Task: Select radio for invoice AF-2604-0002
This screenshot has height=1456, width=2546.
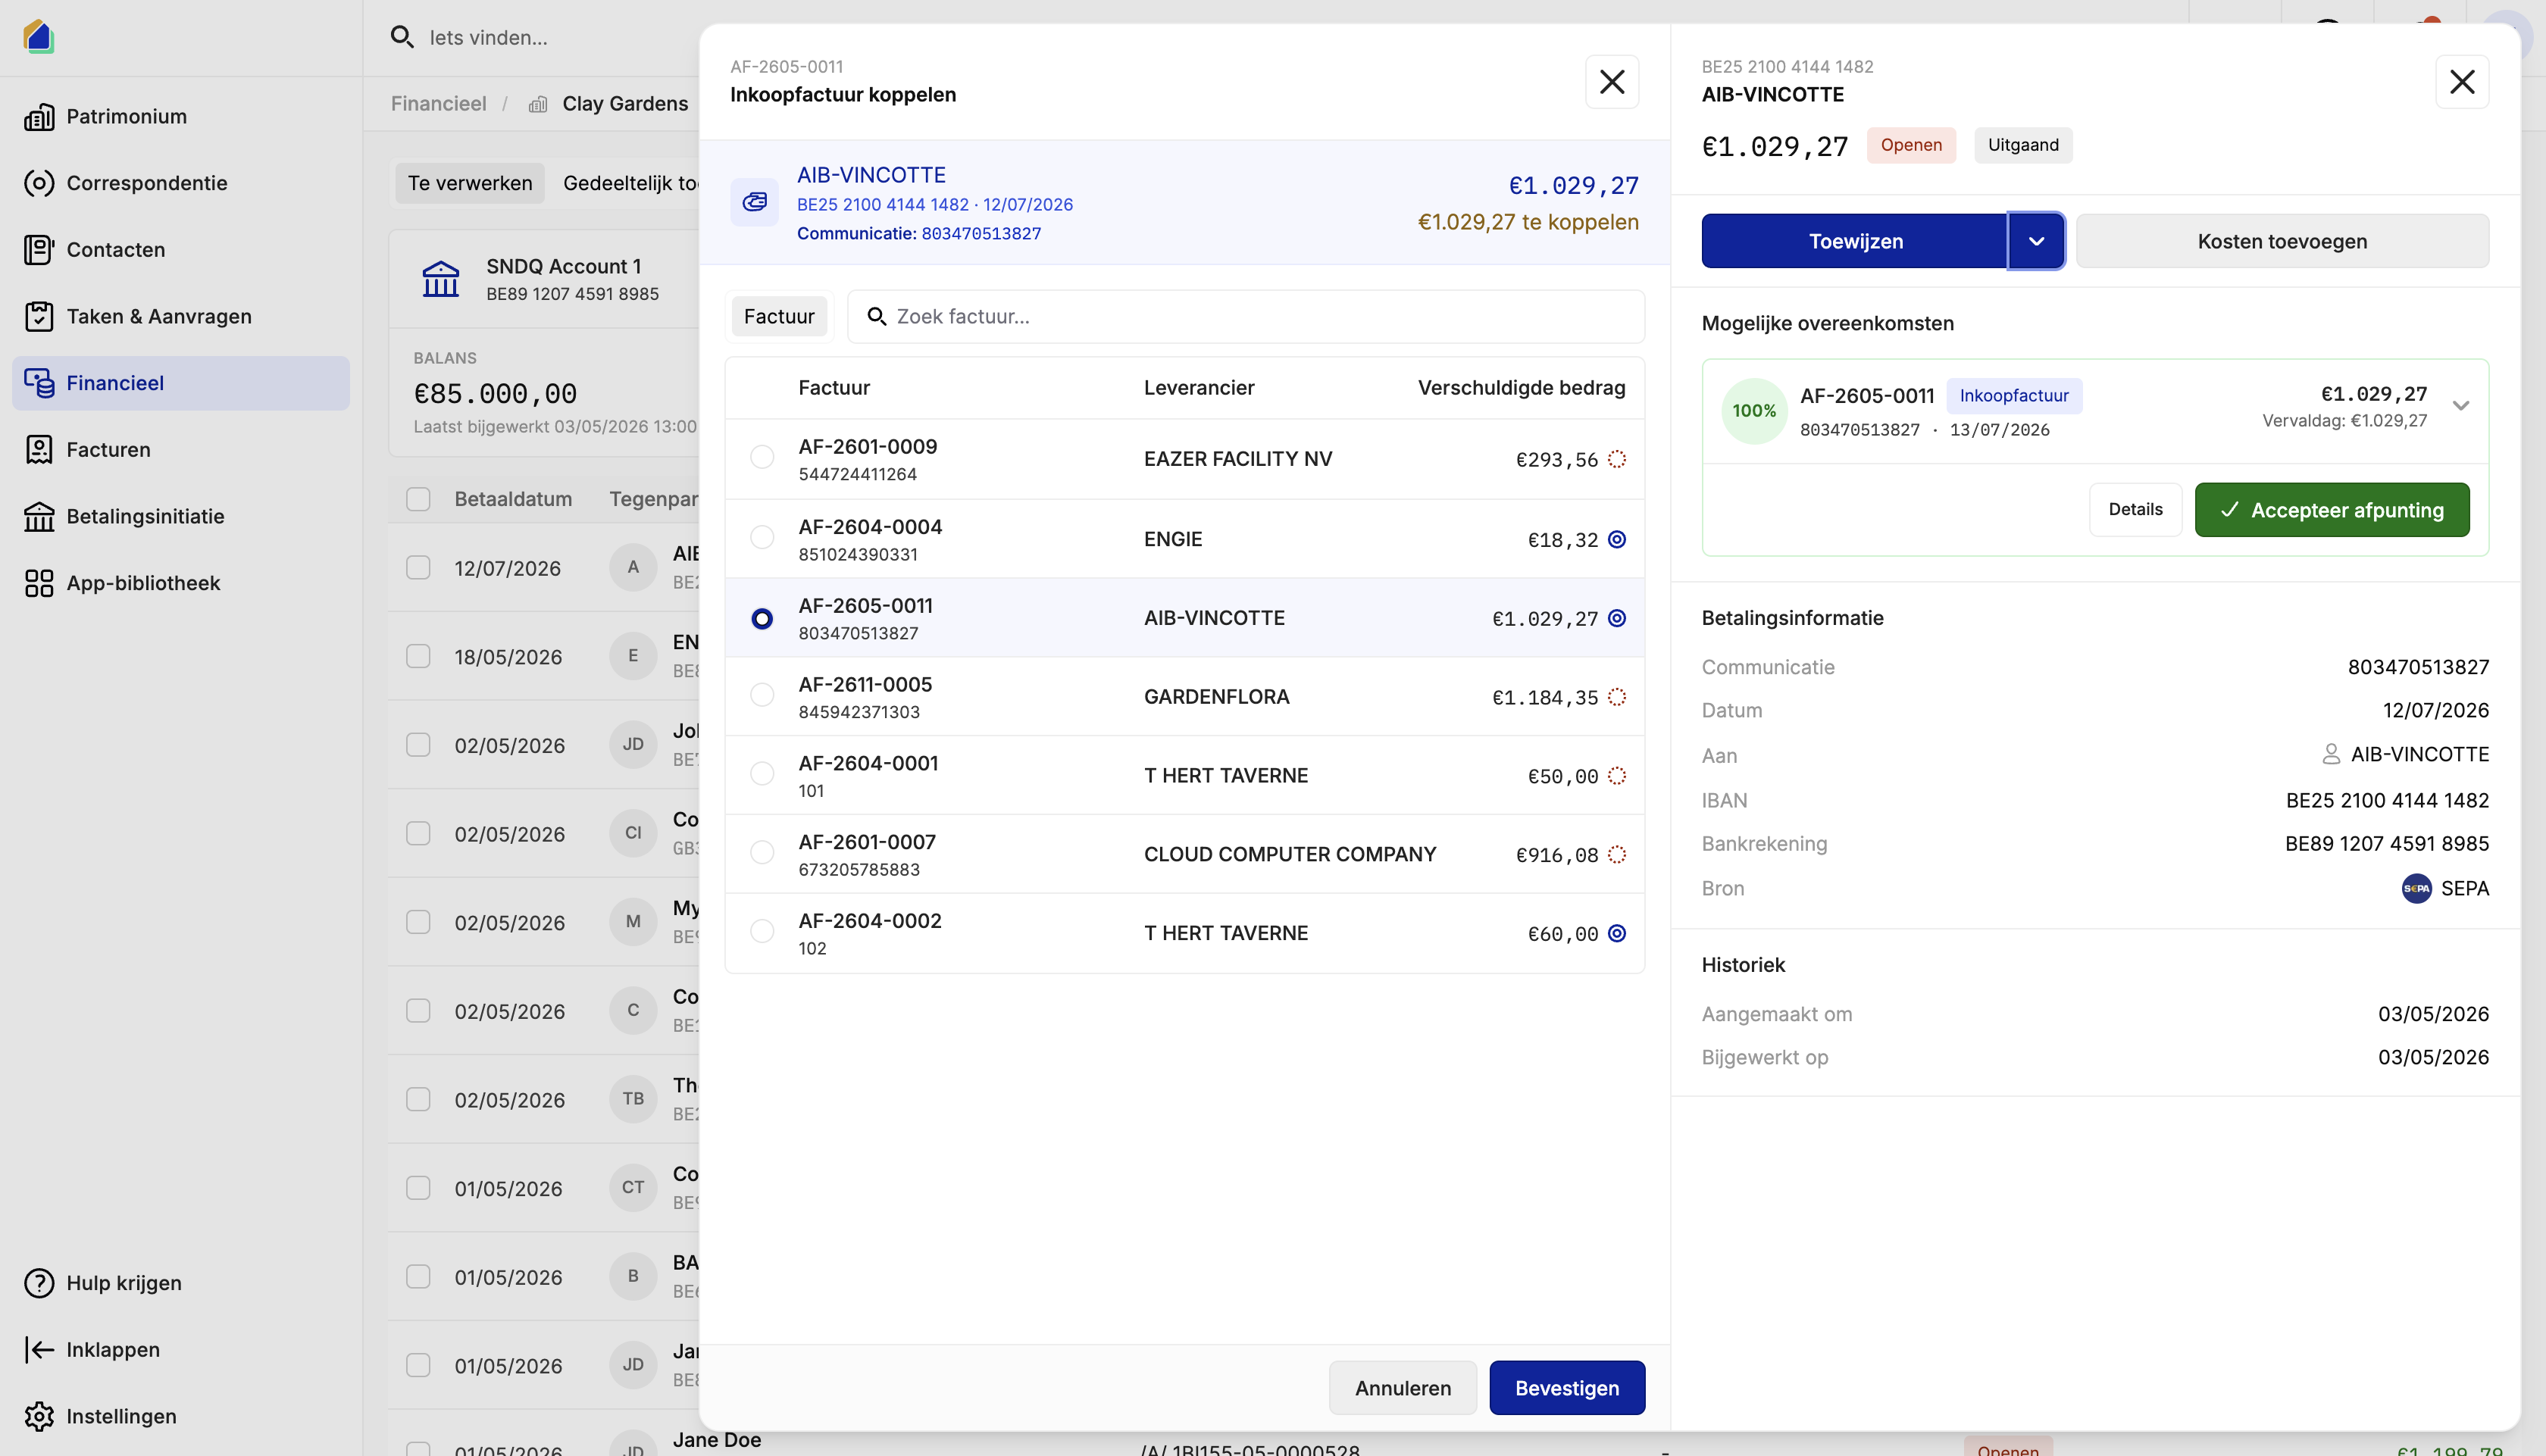Action: click(762, 931)
